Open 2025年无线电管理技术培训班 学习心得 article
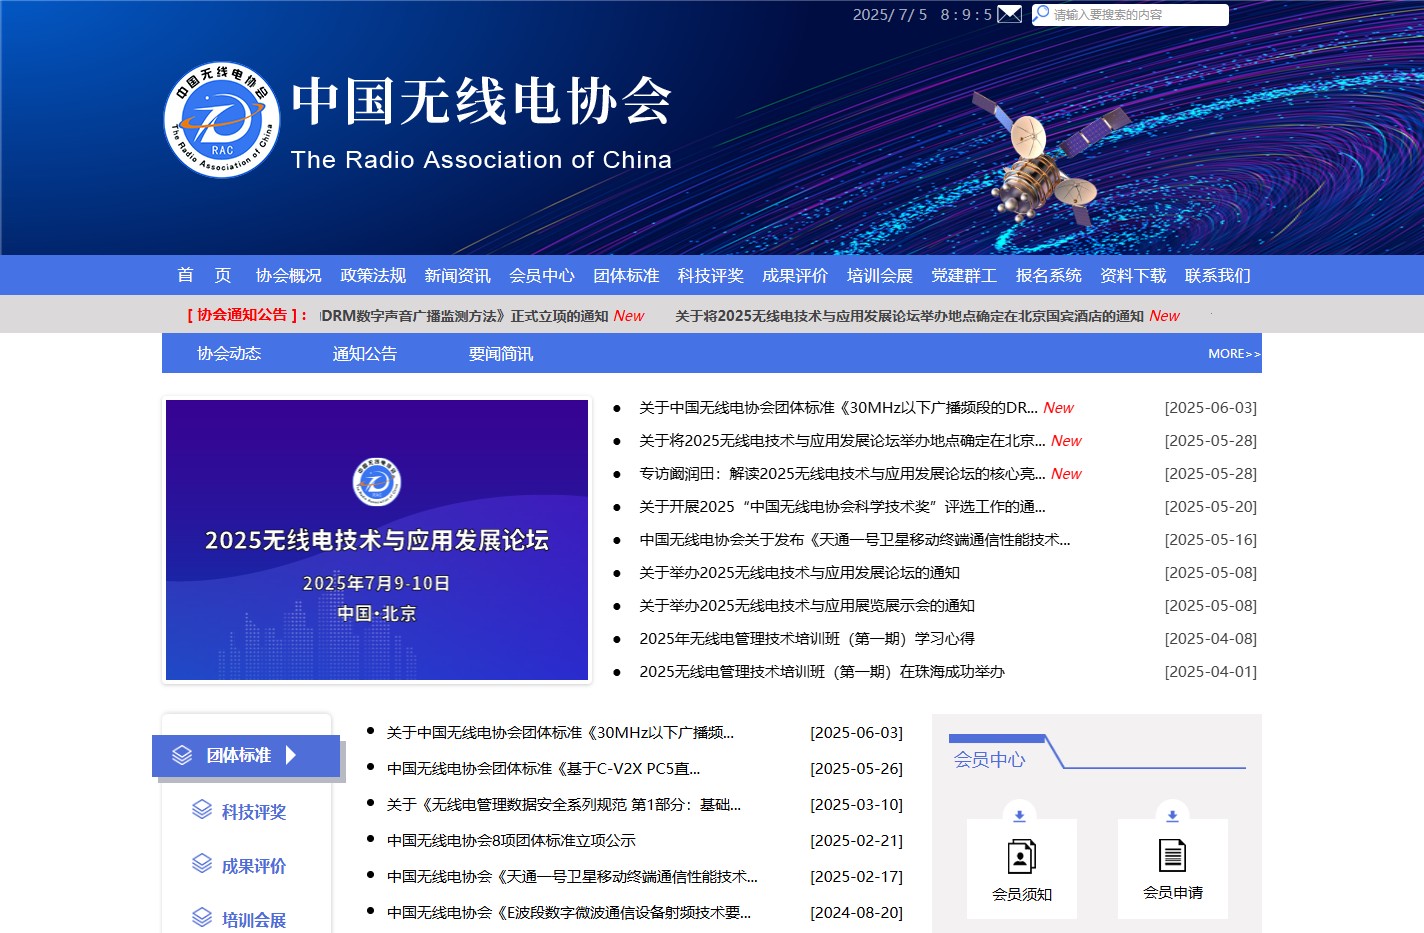The image size is (1424, 933). point(807,638)
